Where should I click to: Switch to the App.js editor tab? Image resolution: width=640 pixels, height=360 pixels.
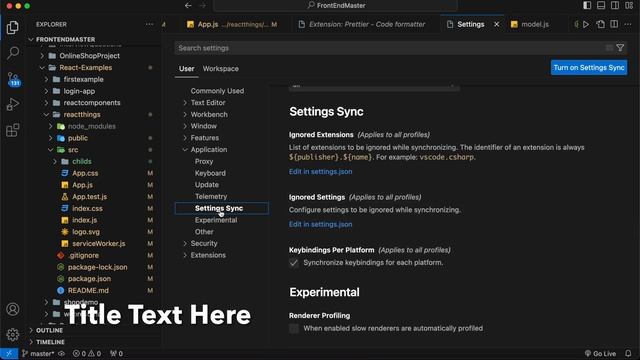(x=231, y=24)
